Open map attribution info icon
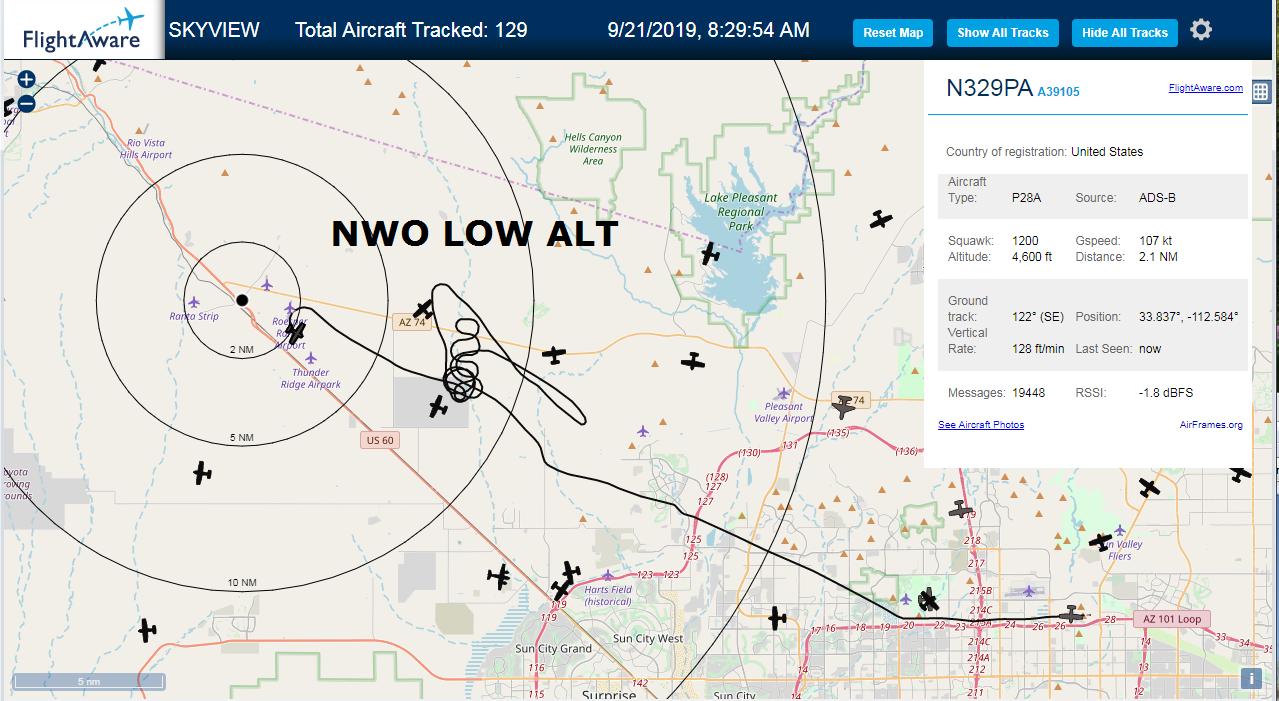 point(1251,678)
